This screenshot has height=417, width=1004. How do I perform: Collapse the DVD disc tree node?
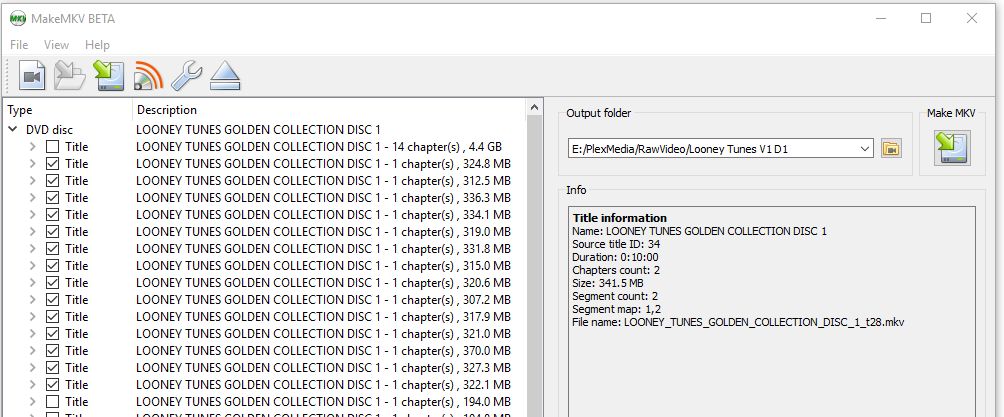tap(13, 130)
